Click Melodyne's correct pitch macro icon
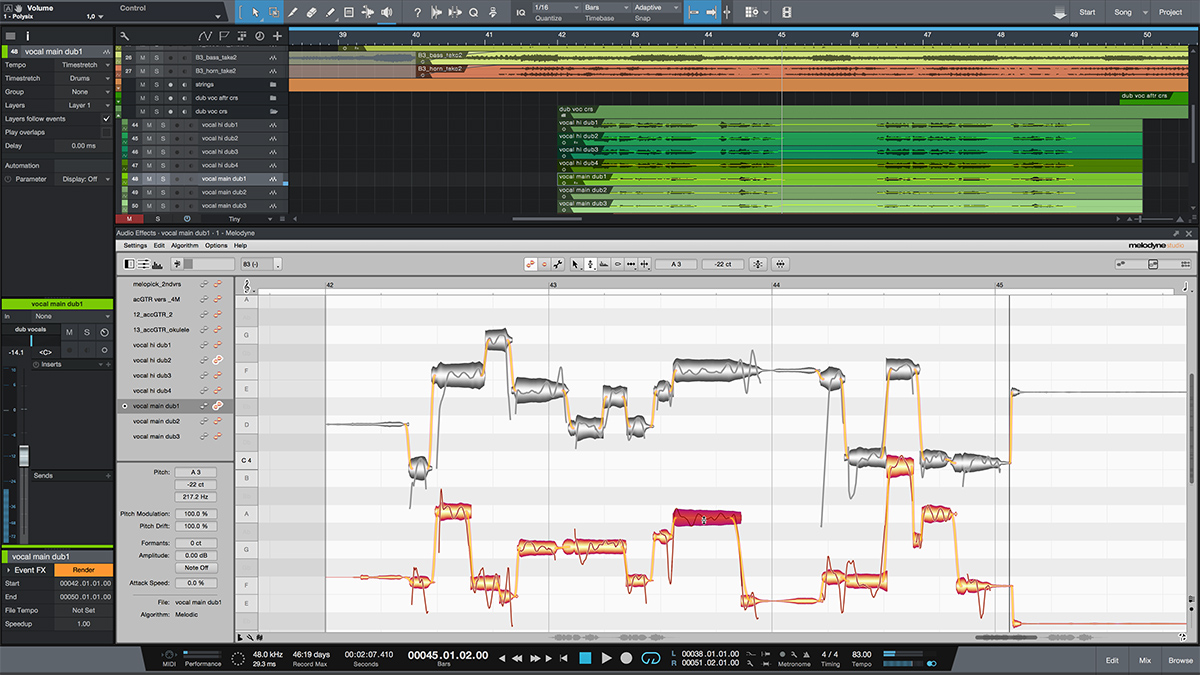 [757, 264]
